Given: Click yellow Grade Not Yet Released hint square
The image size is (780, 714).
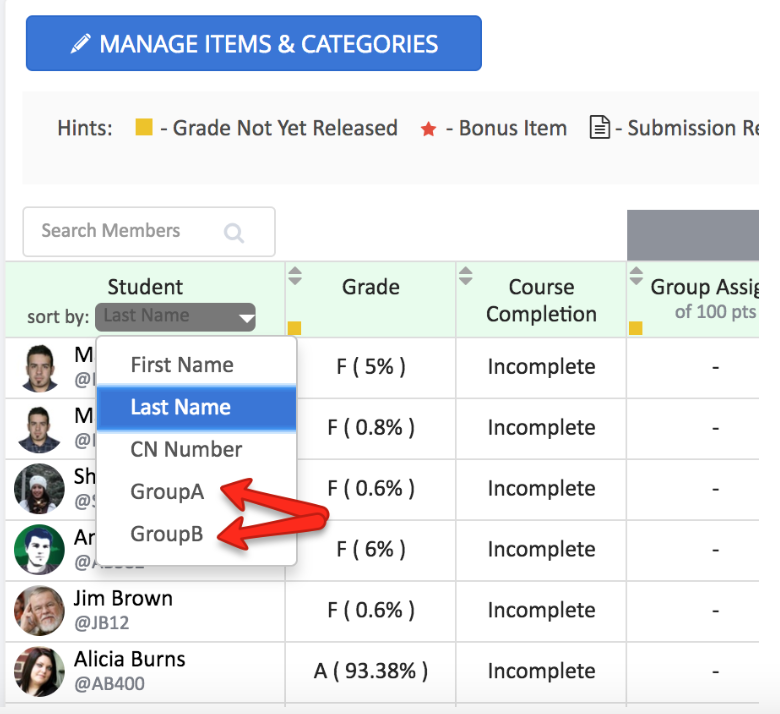Looking at the screenshot, I should [x=144, y=127].
